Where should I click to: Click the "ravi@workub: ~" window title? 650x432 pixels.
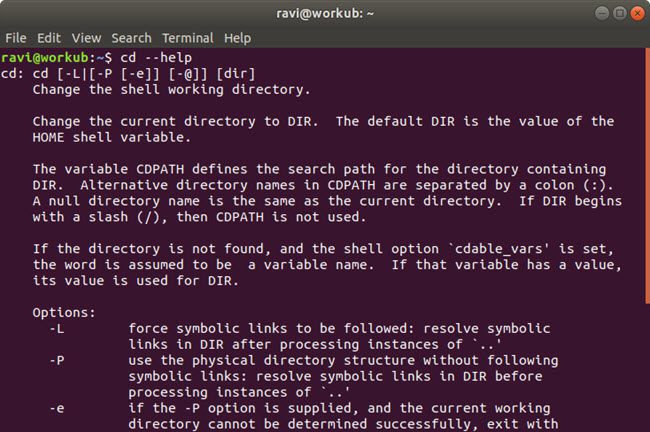click(x=324, y=13)
